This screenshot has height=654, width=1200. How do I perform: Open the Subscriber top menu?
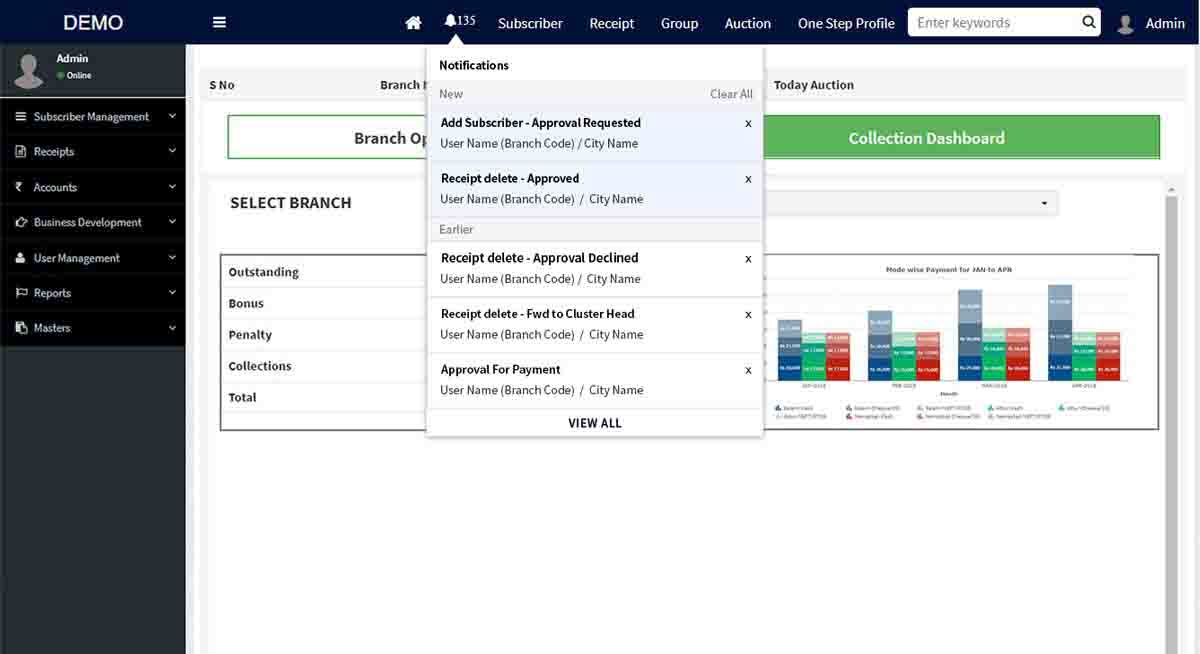click(530, 23)
